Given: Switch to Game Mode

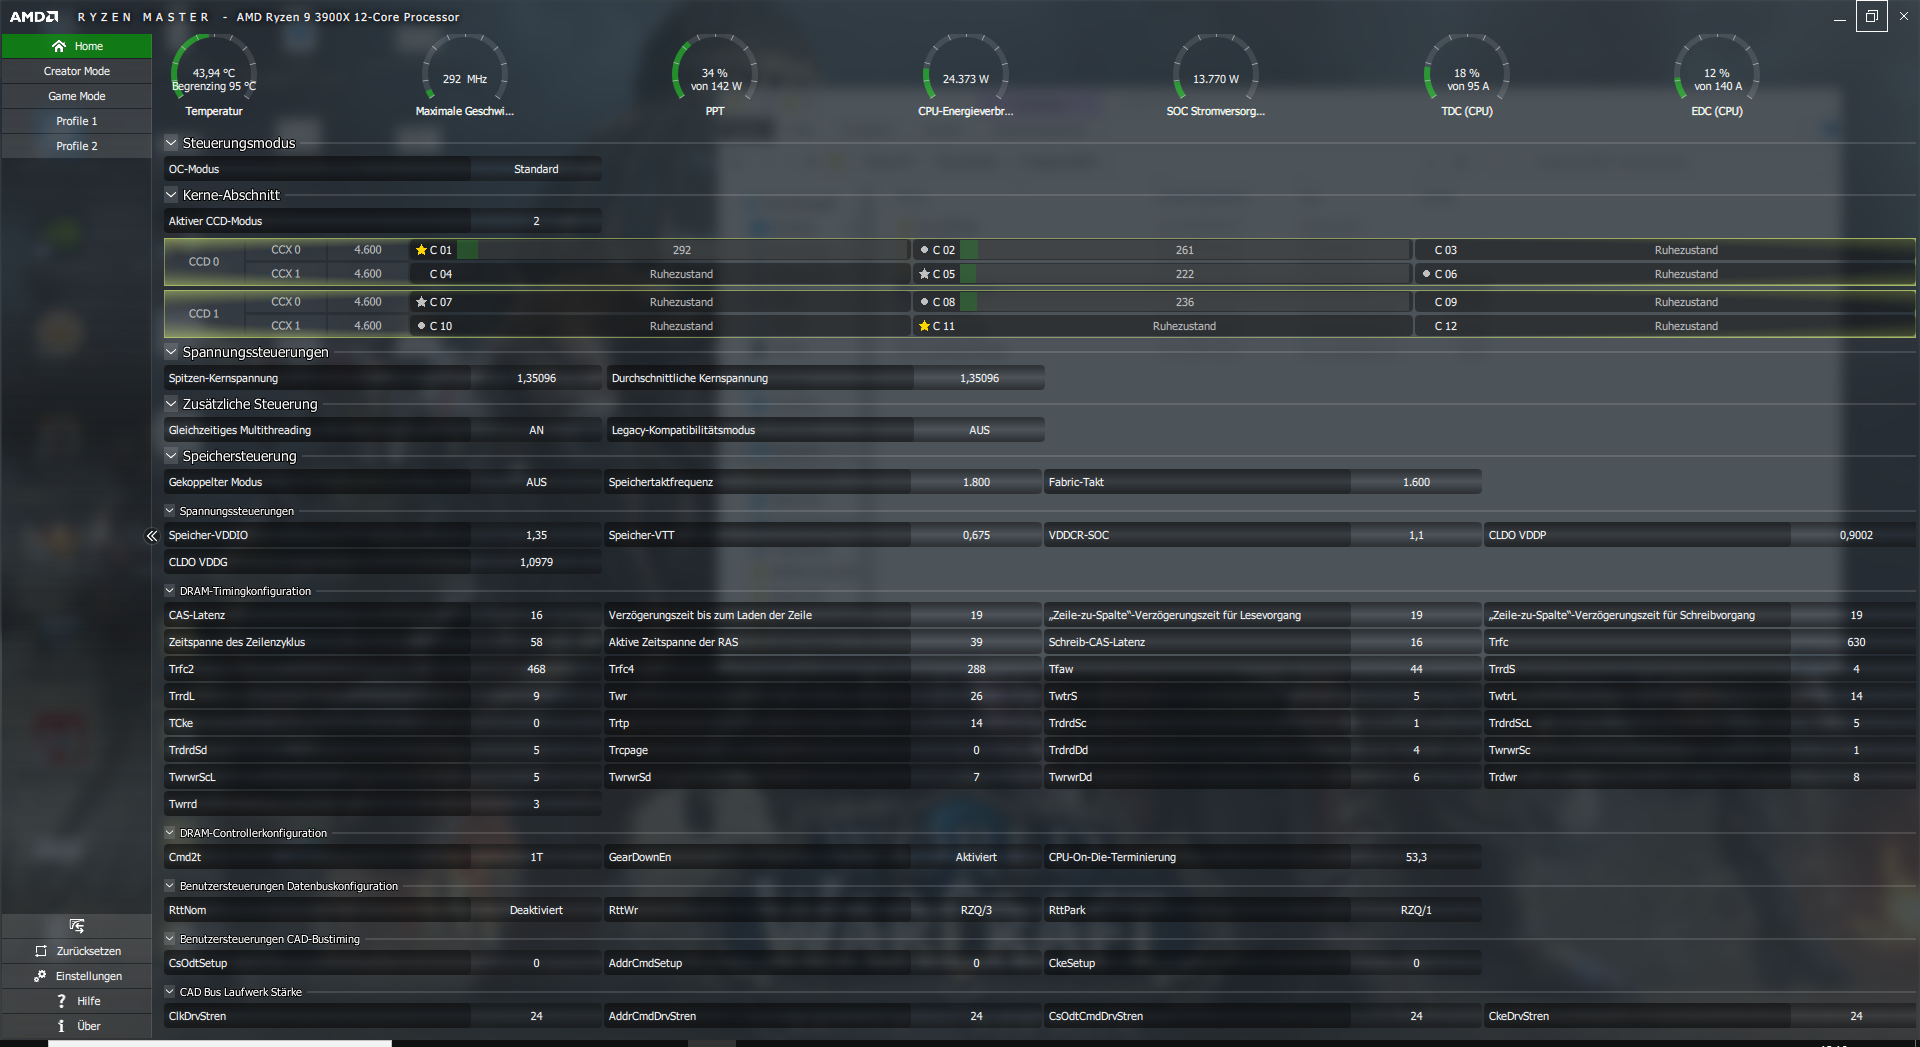Looking at the screenshot, I should tap(77, 96).
